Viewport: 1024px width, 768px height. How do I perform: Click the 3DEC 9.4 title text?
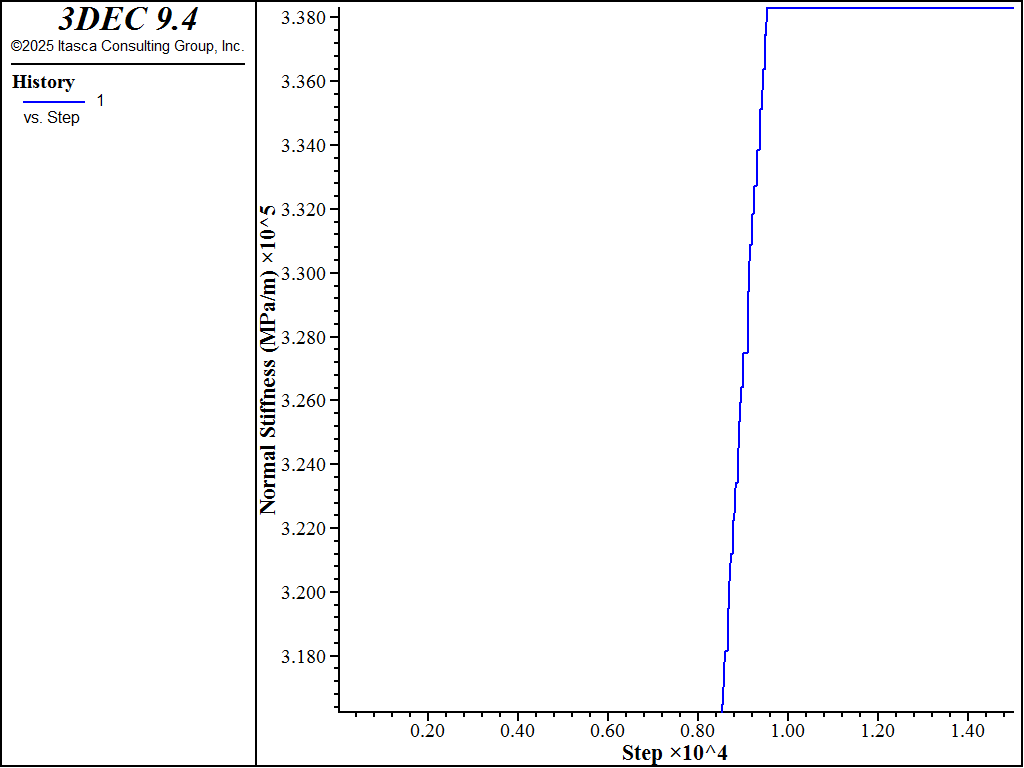[x=127, y=19]
